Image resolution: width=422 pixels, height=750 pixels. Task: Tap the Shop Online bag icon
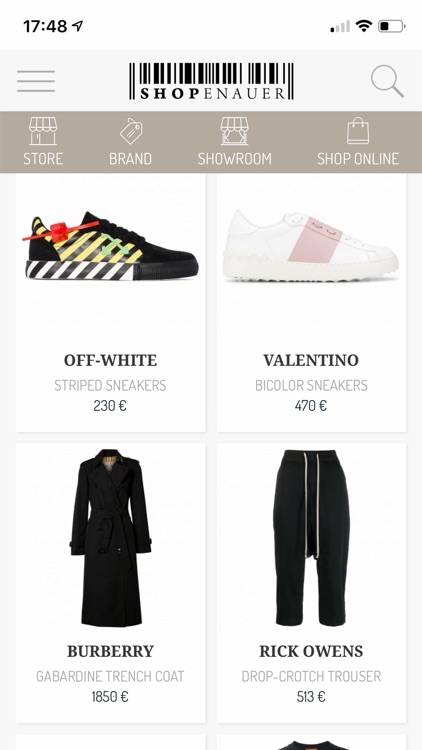[358, 131]
